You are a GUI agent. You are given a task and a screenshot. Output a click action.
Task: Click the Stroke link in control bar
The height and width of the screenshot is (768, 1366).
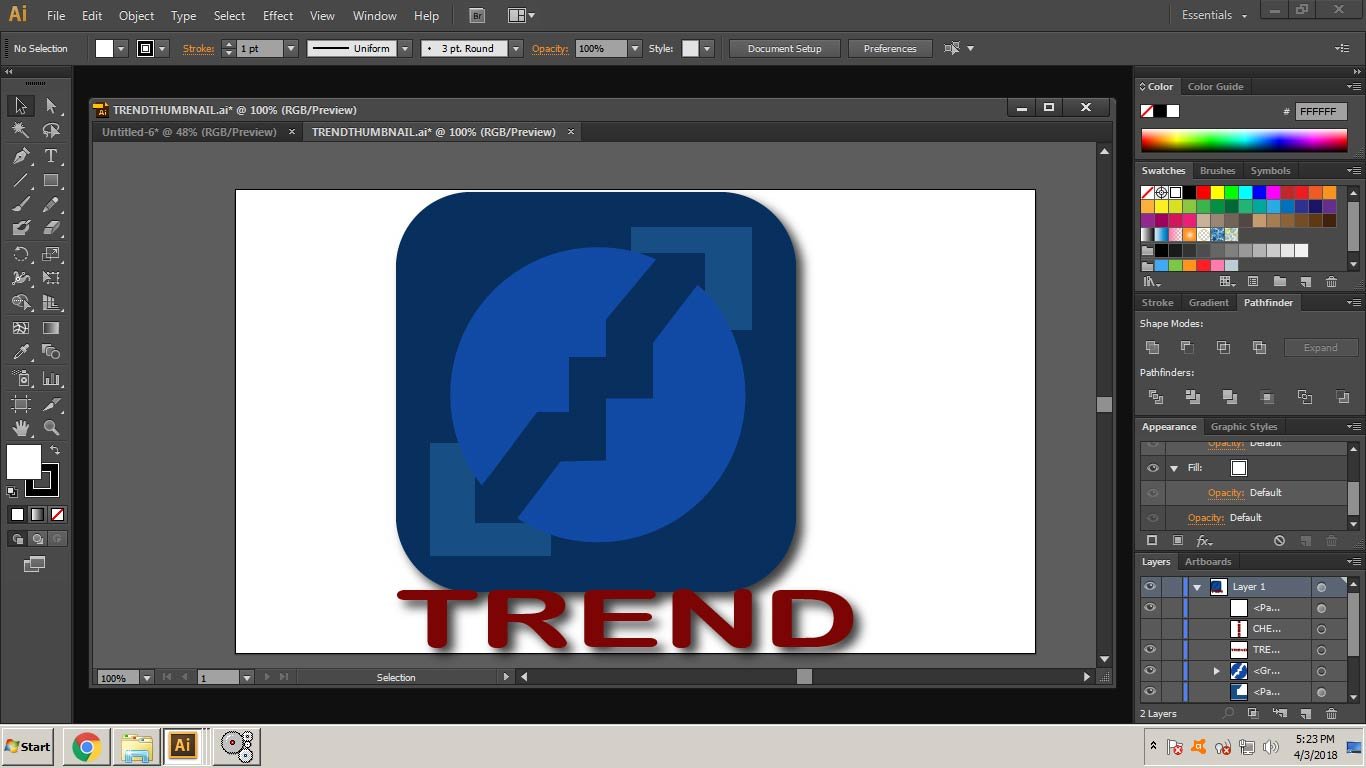click(x=198, y=48)
